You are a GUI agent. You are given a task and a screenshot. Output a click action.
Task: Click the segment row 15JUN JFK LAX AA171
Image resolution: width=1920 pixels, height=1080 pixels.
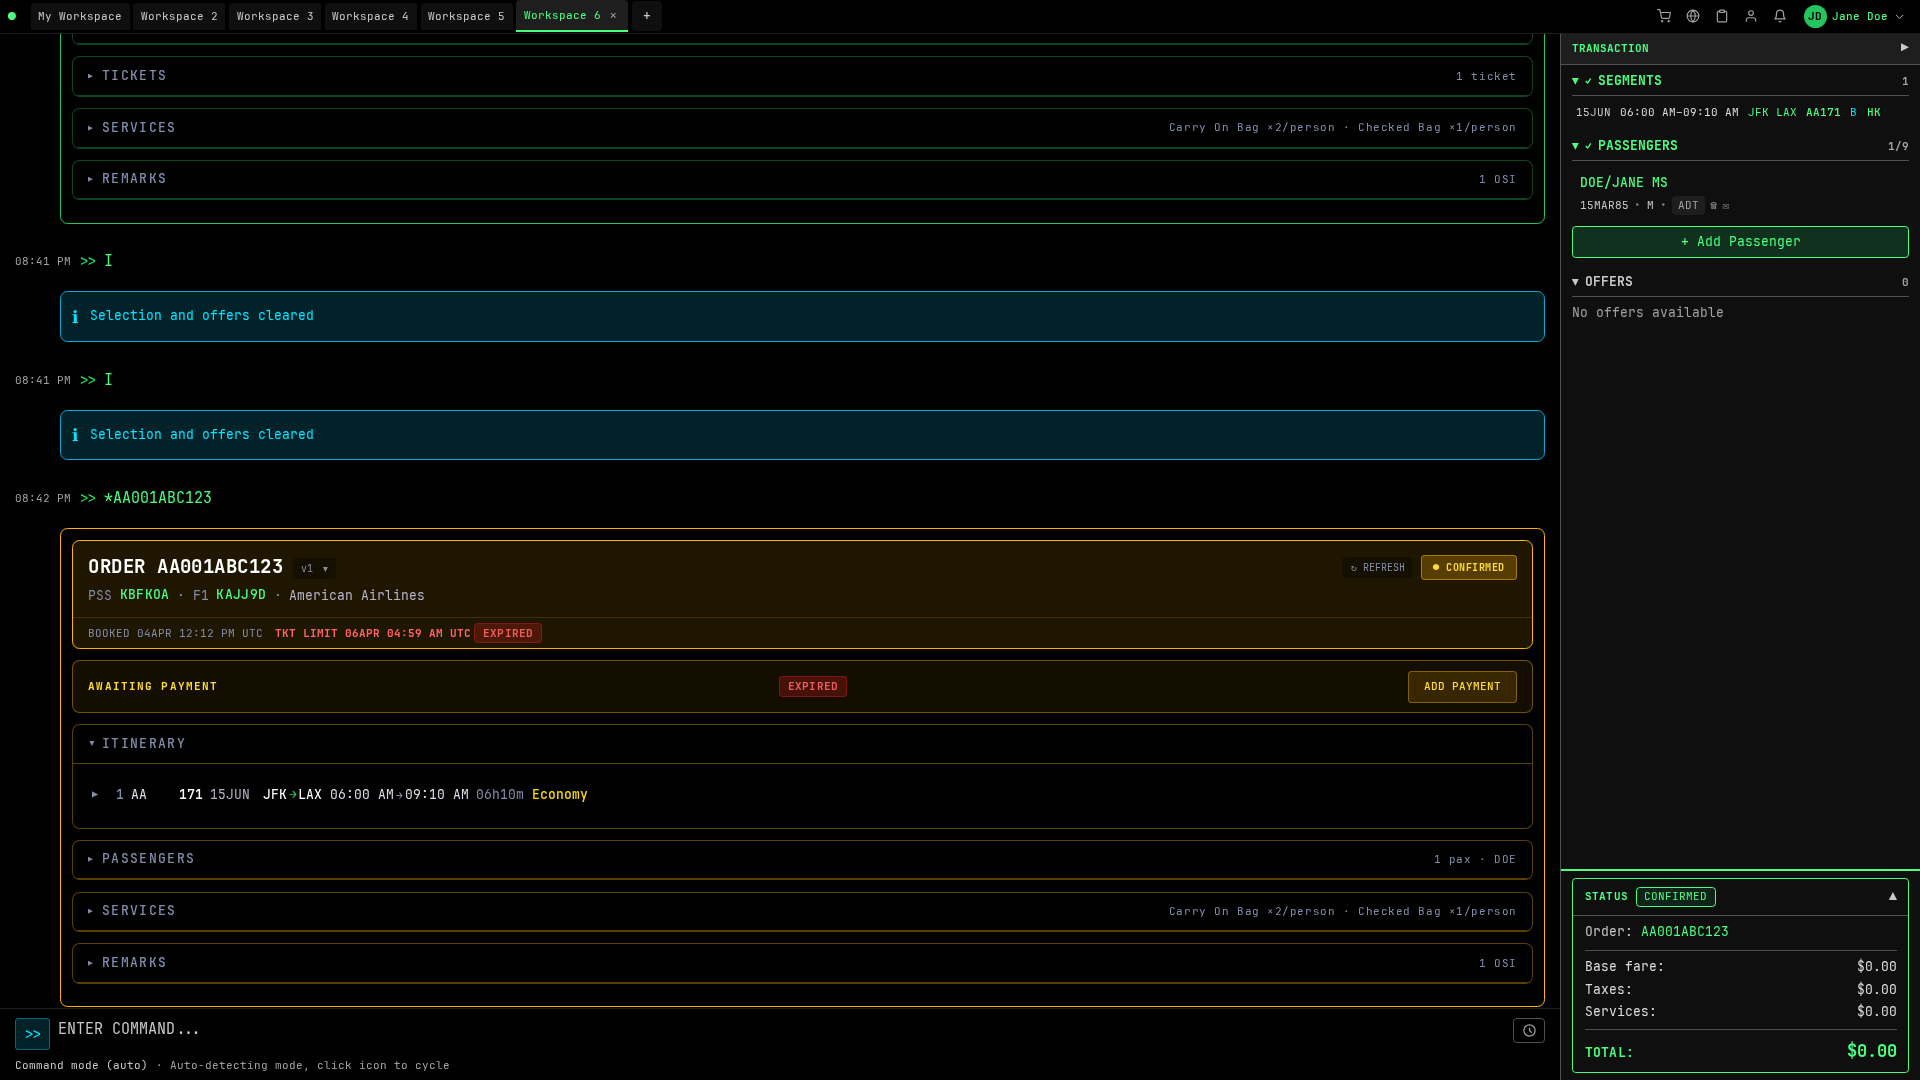coord(1740,113)
